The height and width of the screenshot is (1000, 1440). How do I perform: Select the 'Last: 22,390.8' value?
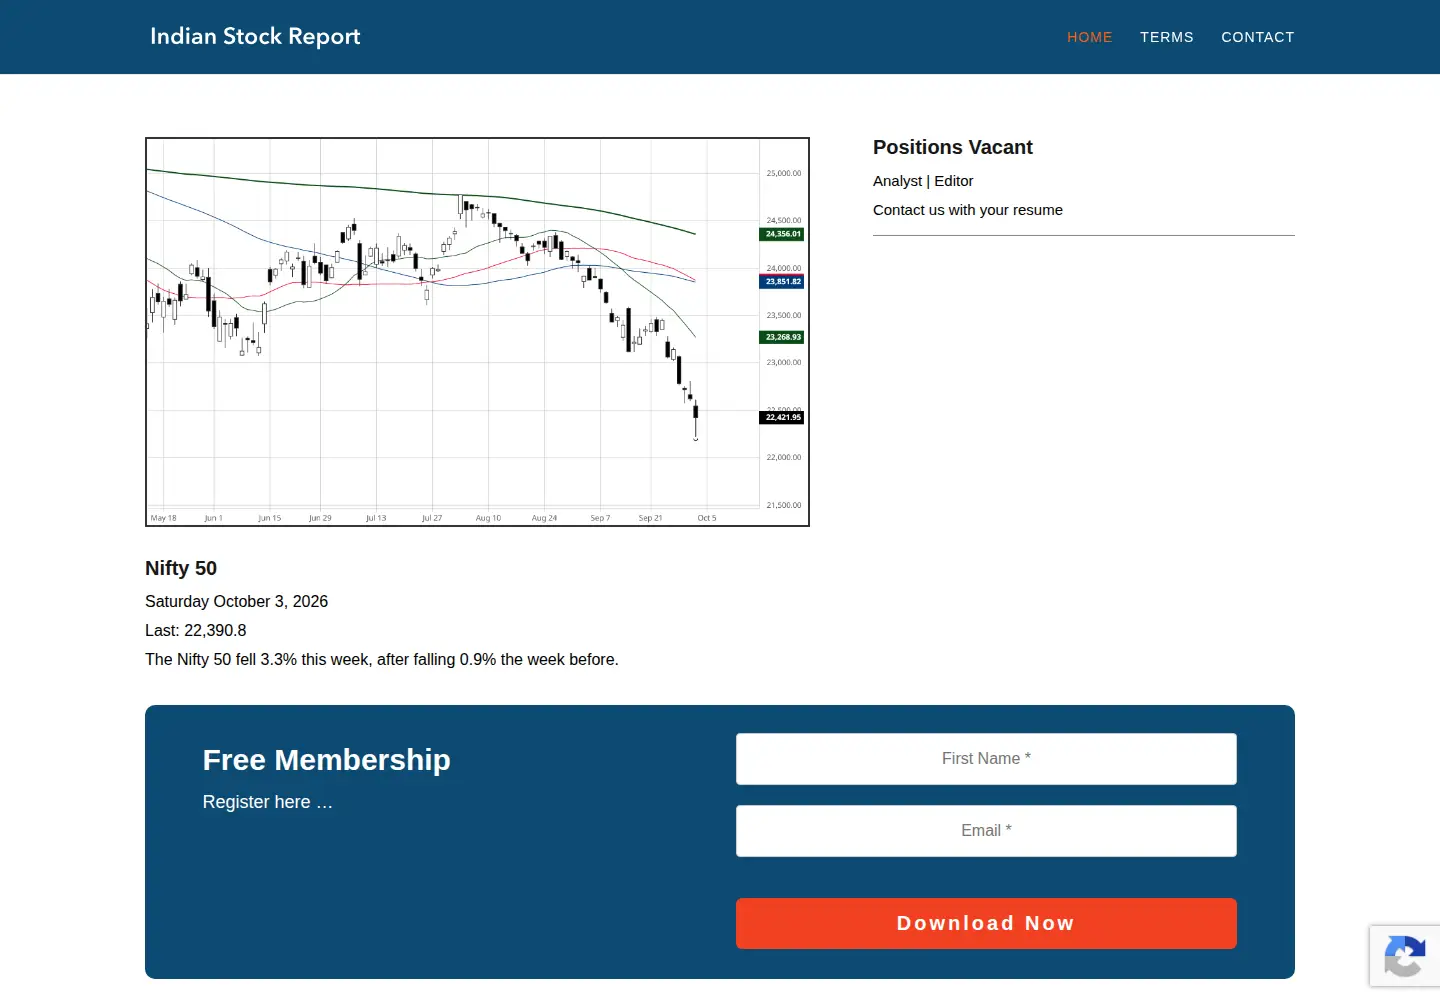click(x=195, y=630)
